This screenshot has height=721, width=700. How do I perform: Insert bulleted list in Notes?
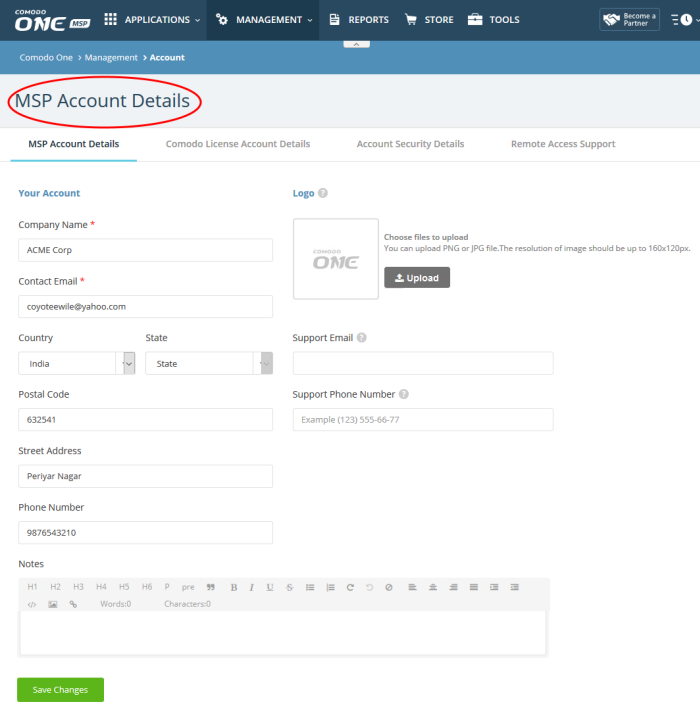point(310,587)
